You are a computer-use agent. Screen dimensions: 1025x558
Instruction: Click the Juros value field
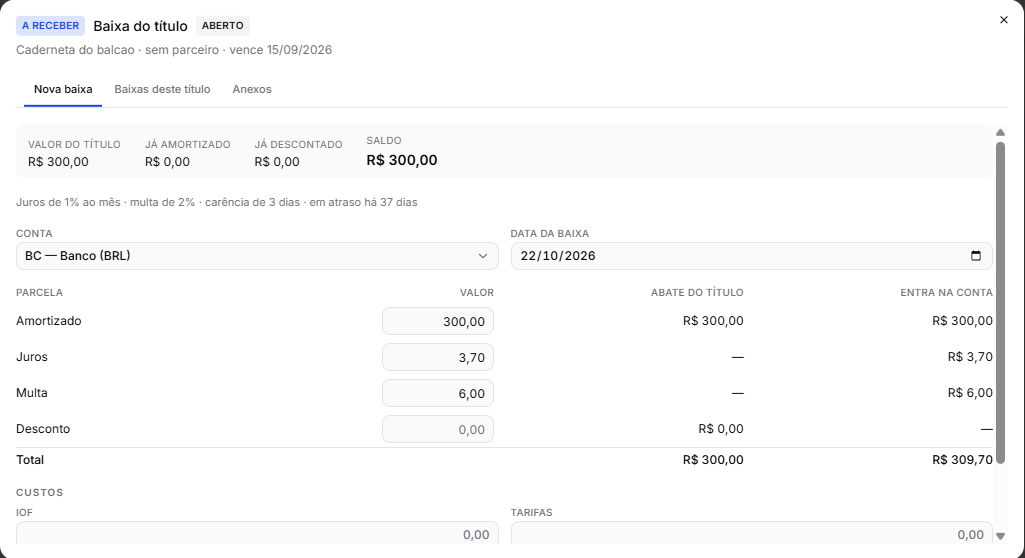437,357
